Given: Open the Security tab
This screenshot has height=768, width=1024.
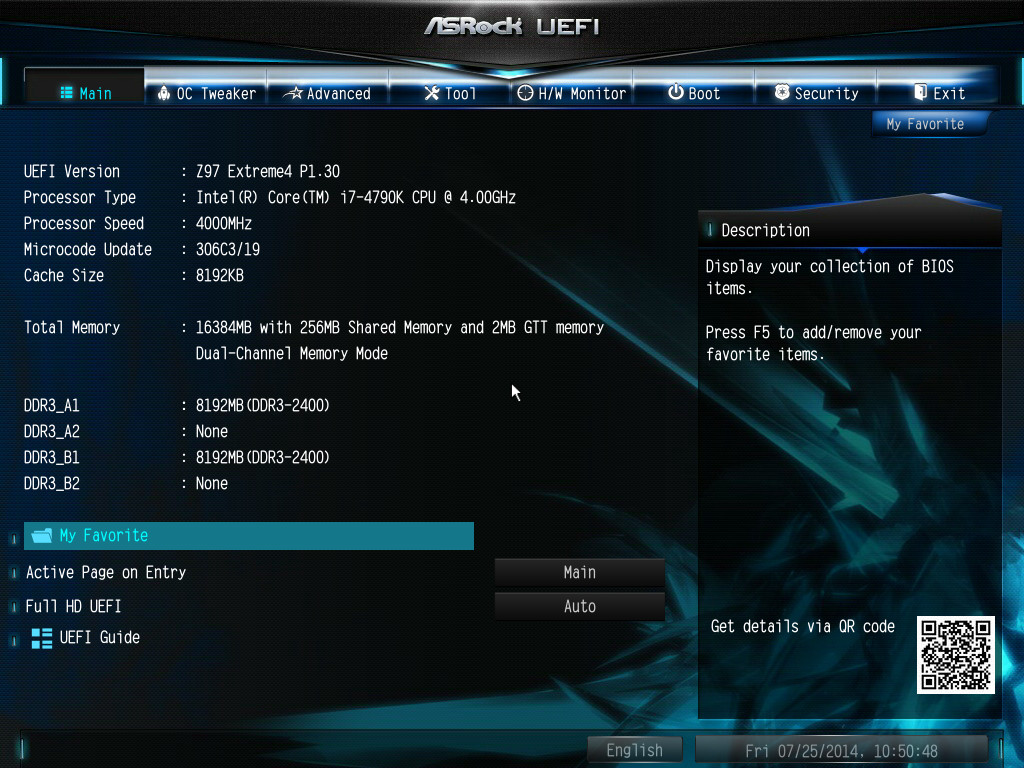Looking at the screenshot, I should click(816, 90).
